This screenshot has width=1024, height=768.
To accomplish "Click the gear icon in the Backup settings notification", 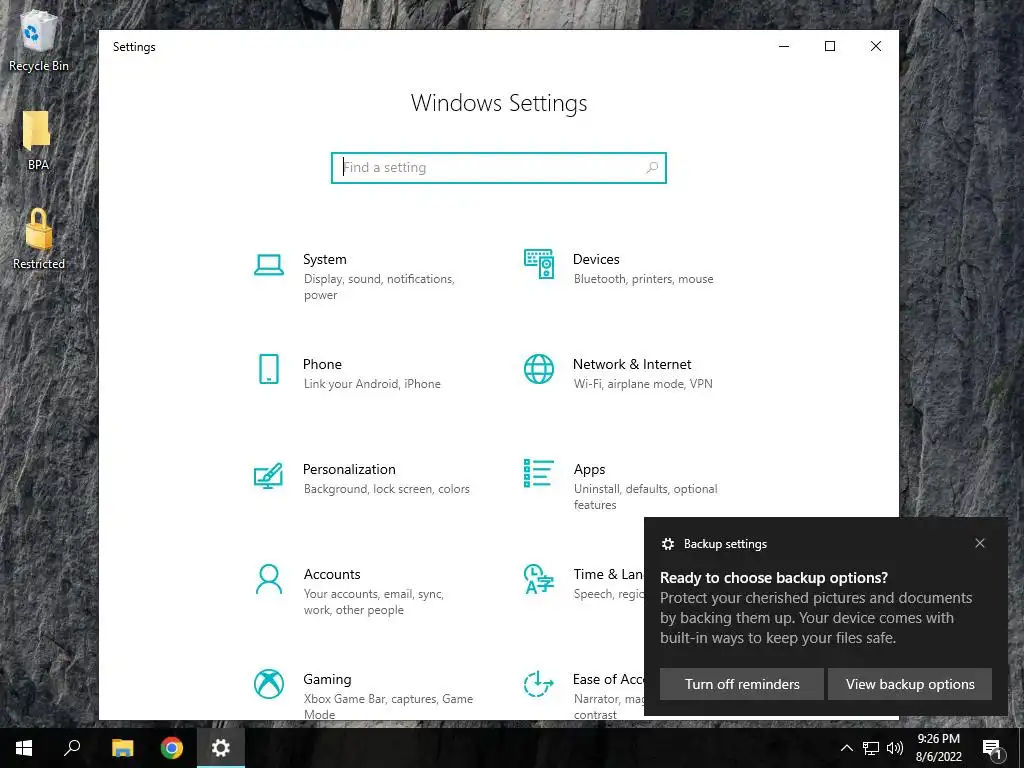I will point(667,543).
